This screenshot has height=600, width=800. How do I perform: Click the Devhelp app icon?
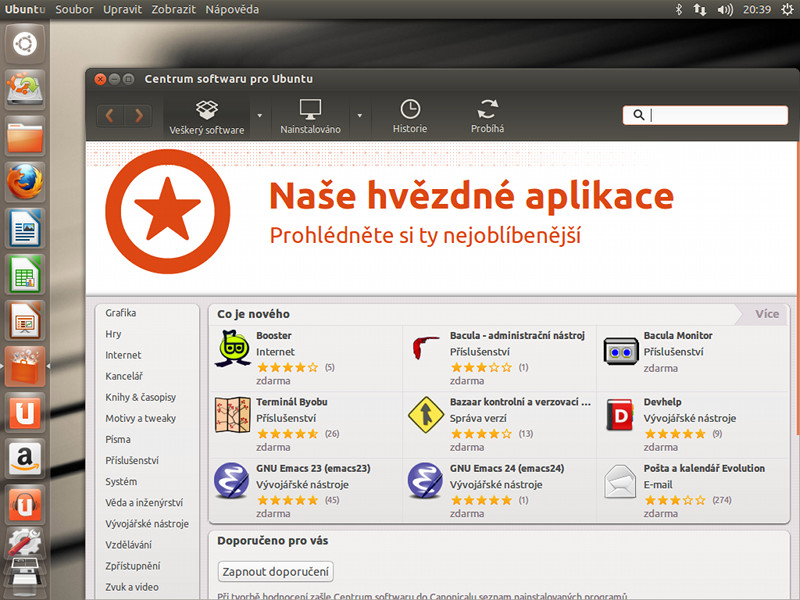(x=620, y=415)
